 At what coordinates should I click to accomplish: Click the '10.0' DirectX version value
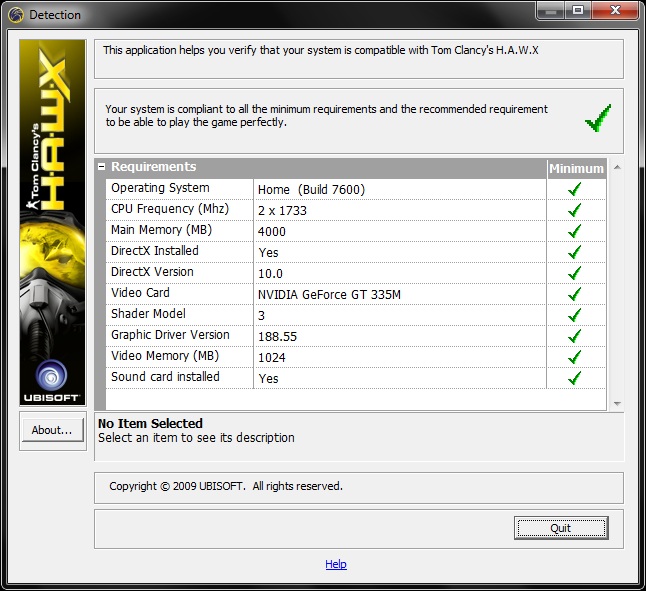[270, 274]
